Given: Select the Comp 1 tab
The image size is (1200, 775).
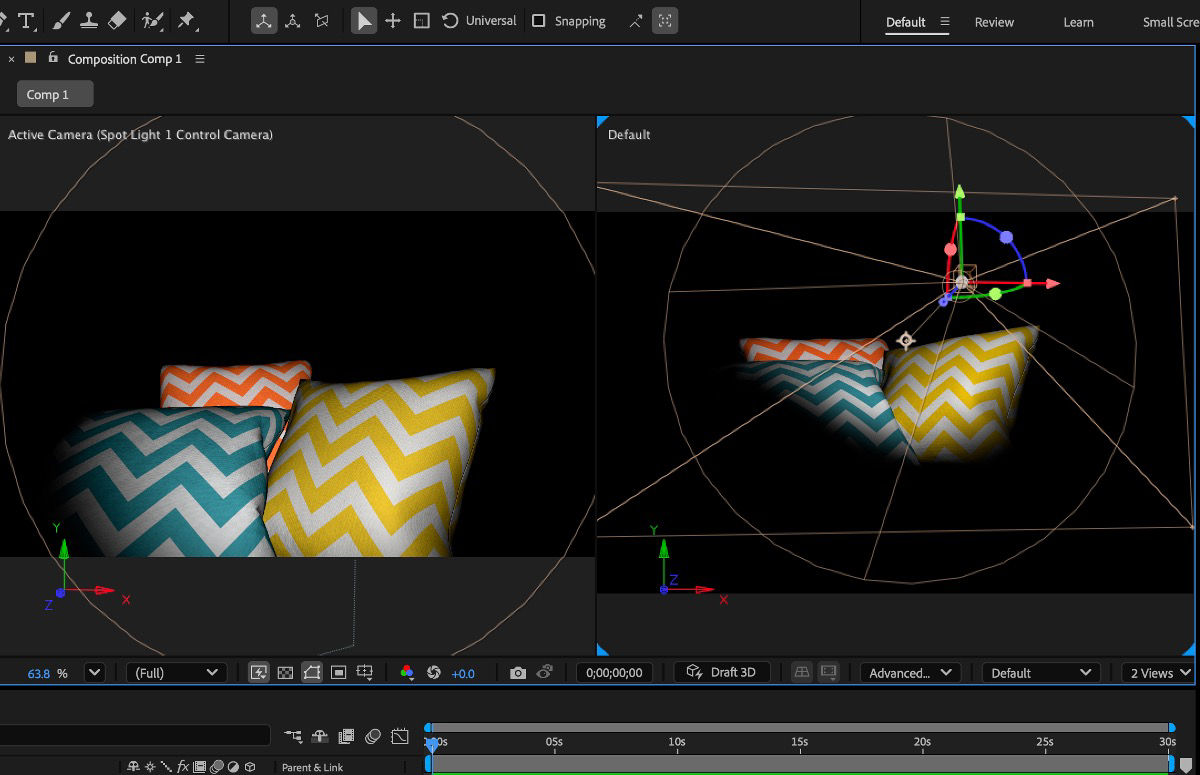Looking at the screenshot, I should [x=54, y=93].
